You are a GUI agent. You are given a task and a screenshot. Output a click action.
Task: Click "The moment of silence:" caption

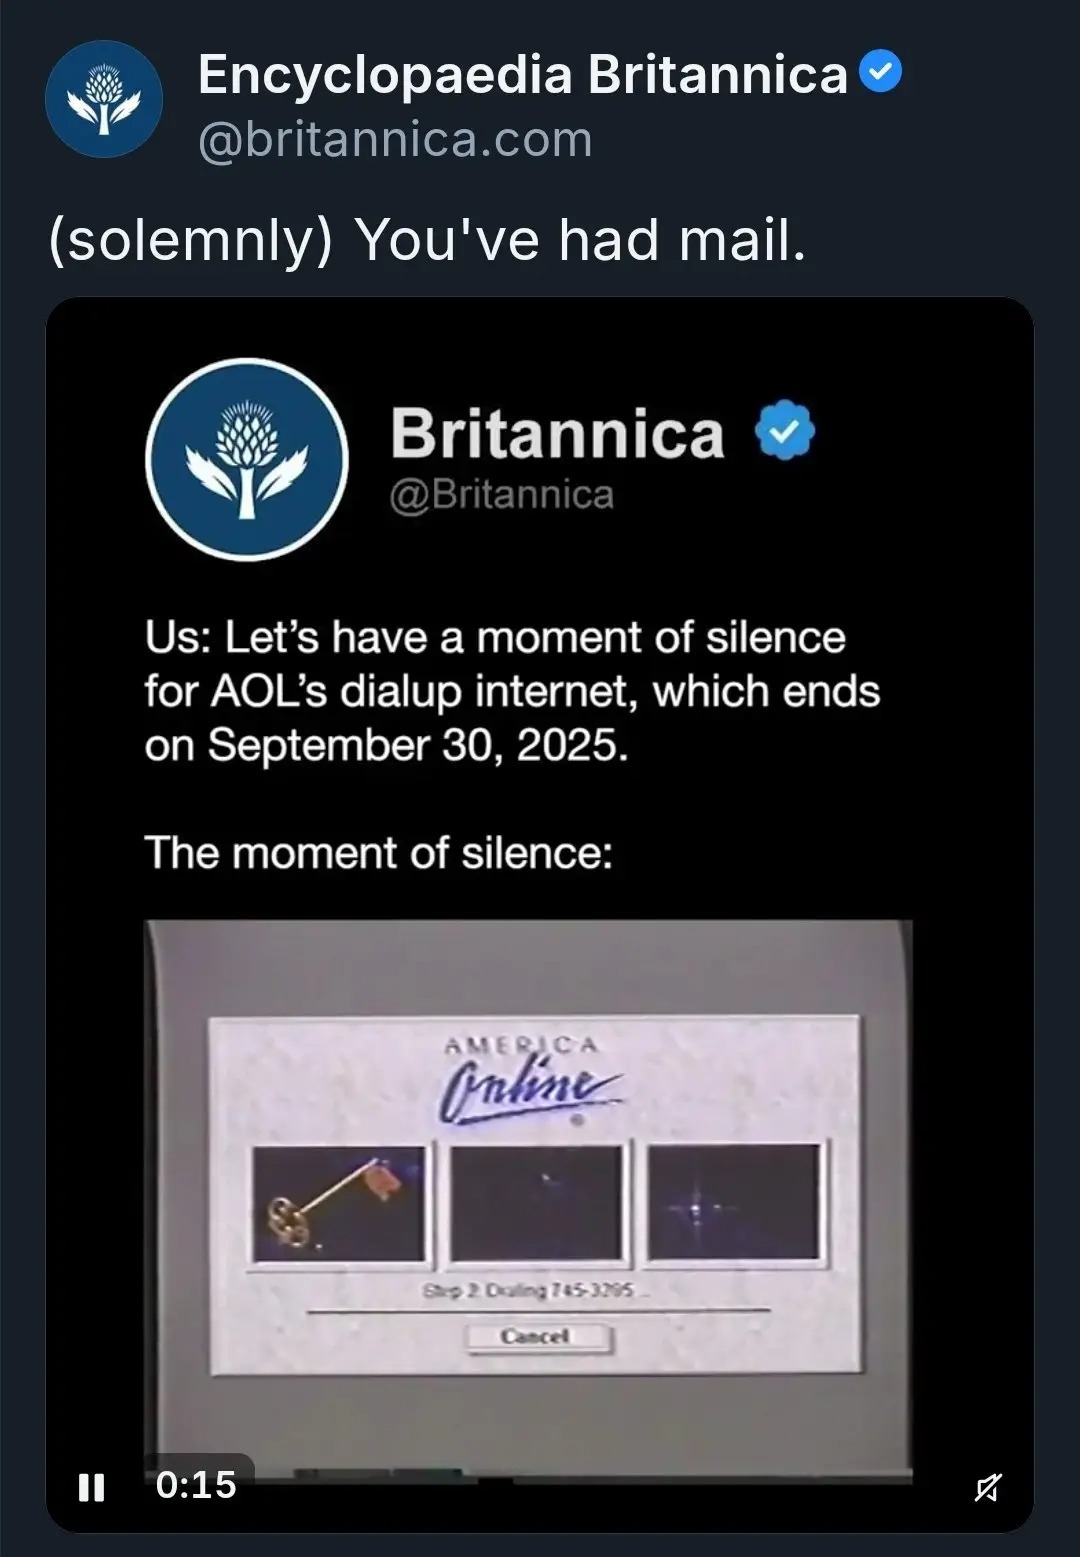click(x=378, y=854)
